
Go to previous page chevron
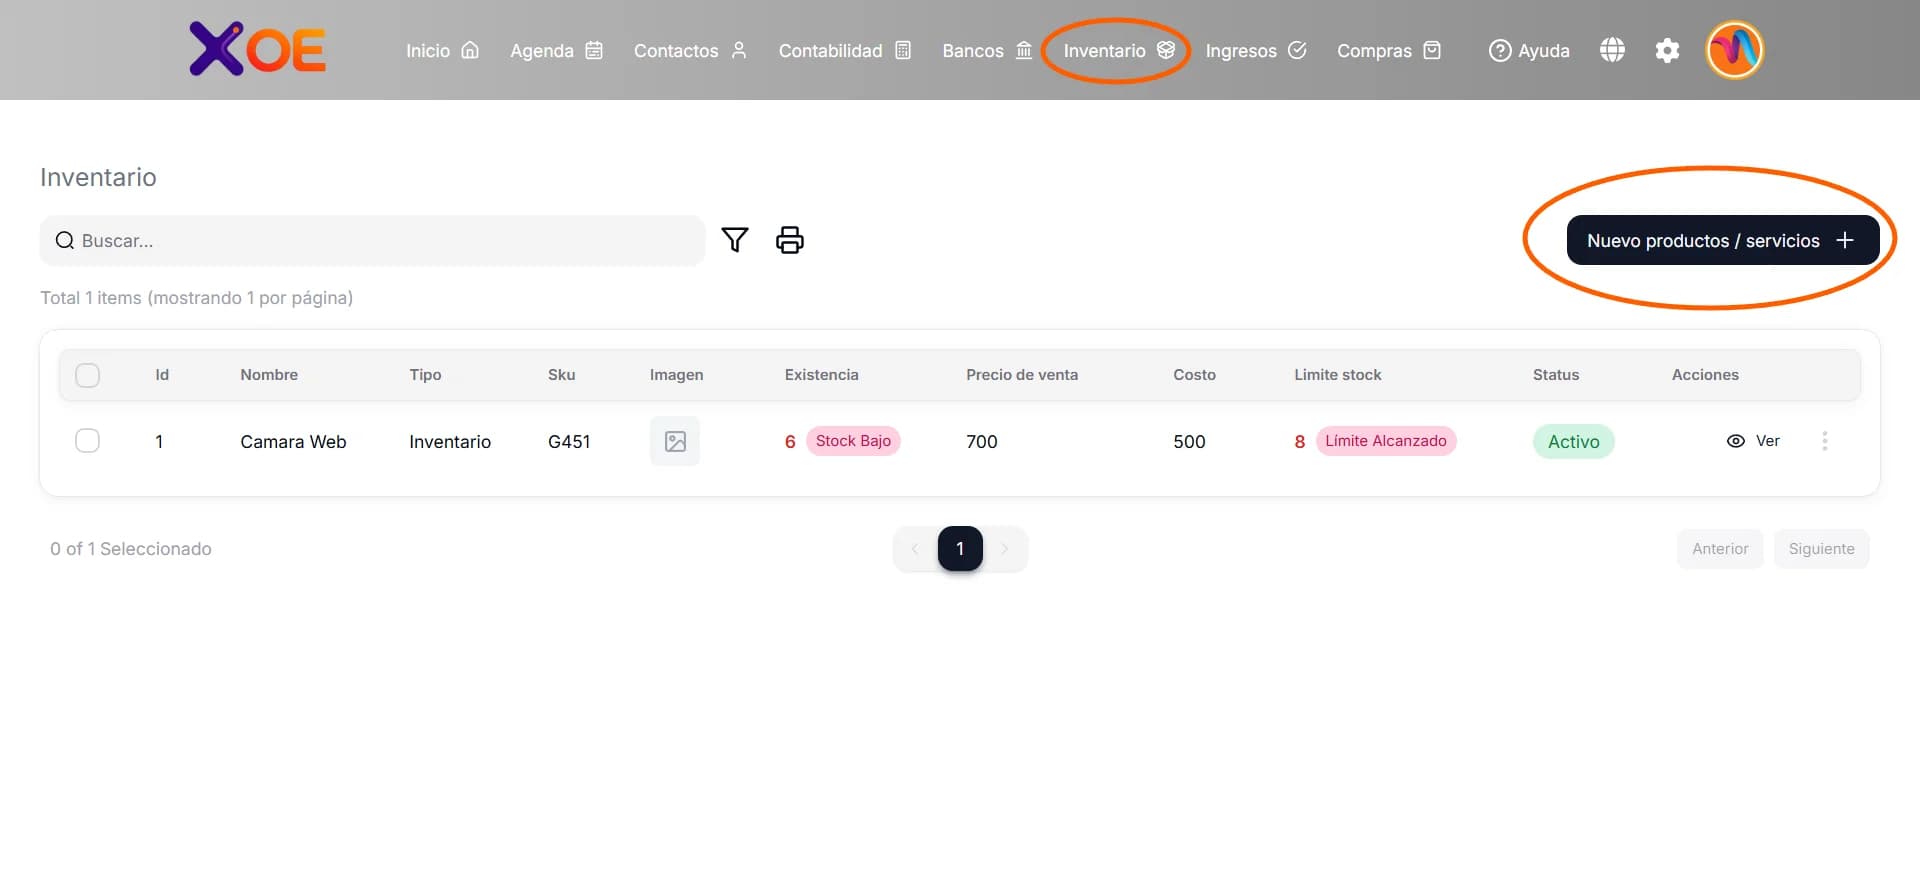914,549
